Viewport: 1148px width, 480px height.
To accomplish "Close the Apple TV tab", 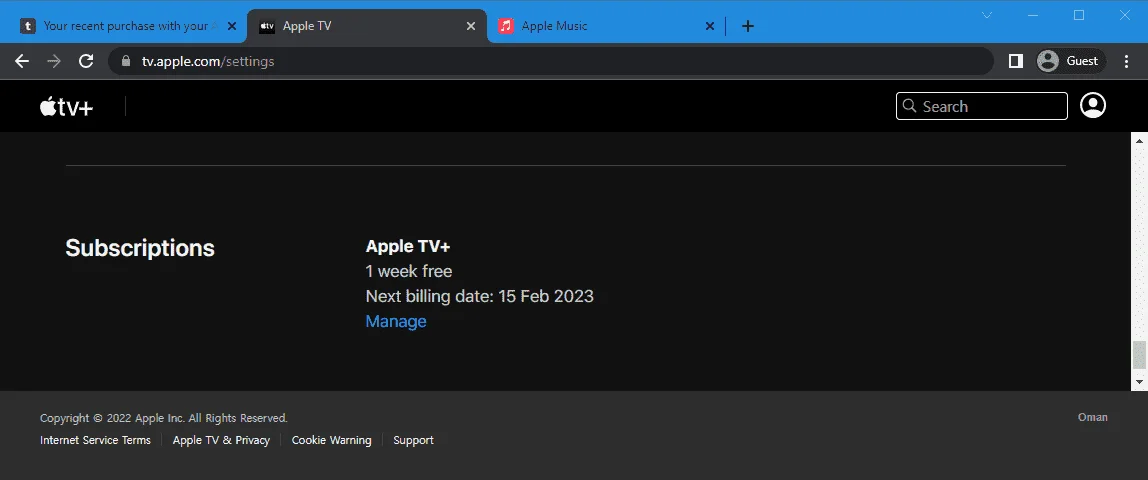I will pos(472,26).
